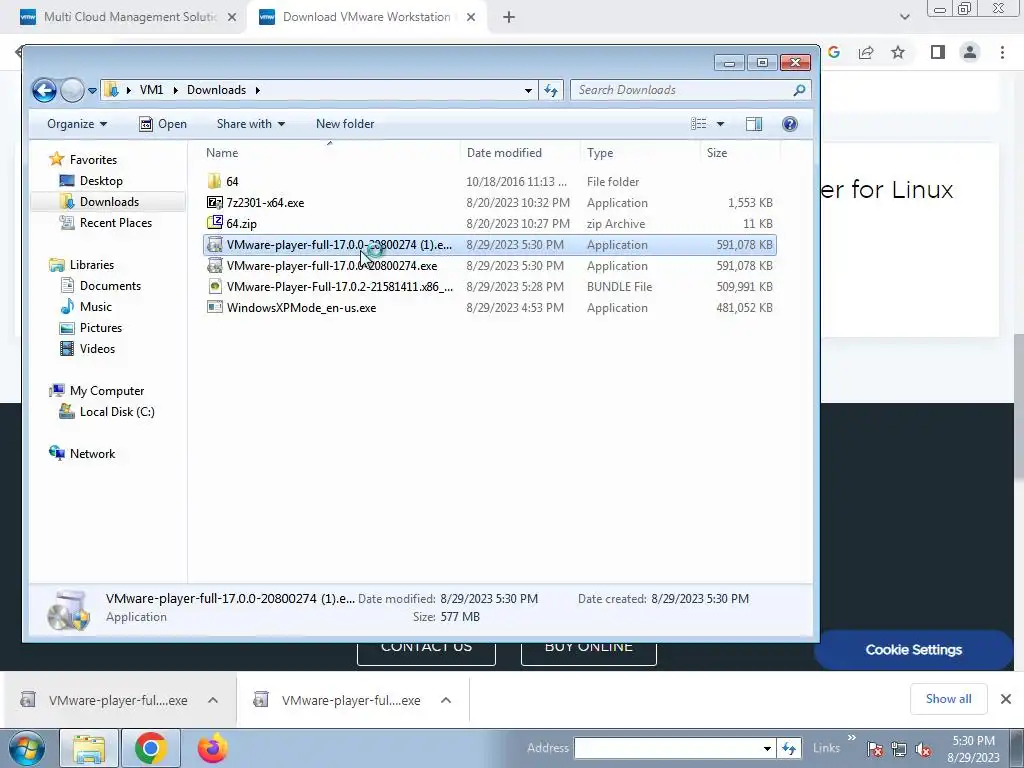
Task: Open Recent Places in Favorites
Action: 116,223
